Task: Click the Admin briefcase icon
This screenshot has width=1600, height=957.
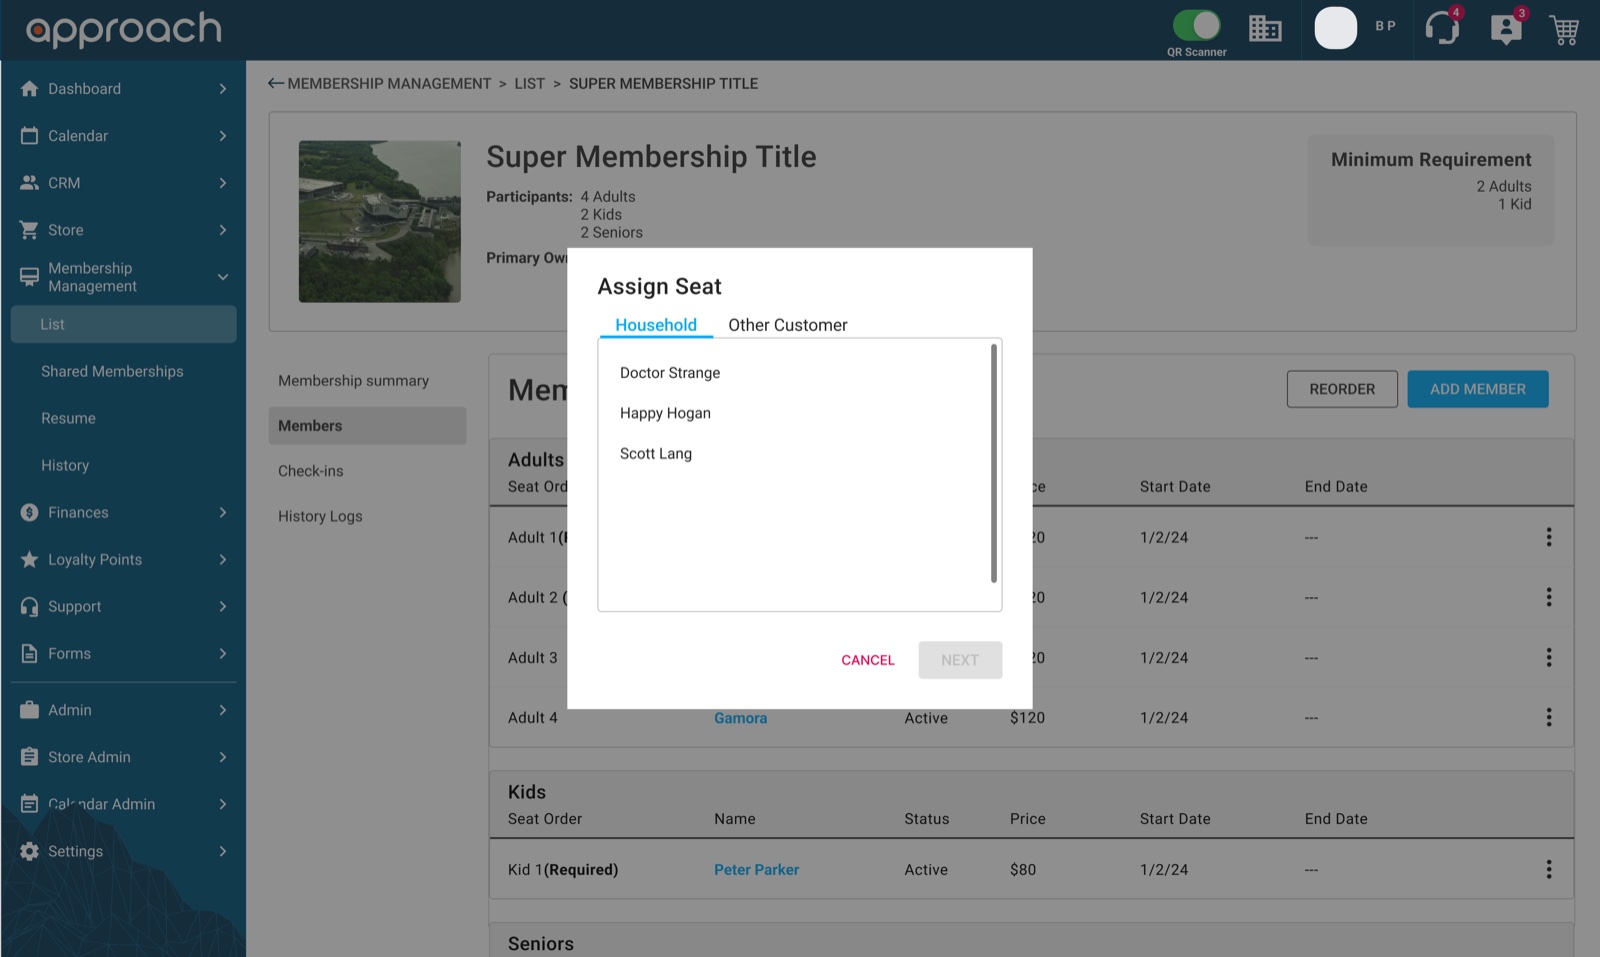Action: [29, 710]
